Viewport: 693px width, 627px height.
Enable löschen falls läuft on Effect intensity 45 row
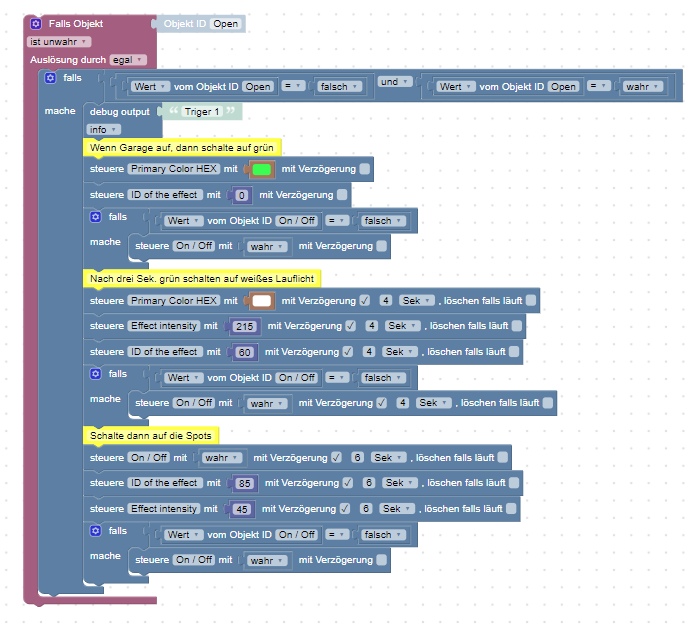[511, 509]
